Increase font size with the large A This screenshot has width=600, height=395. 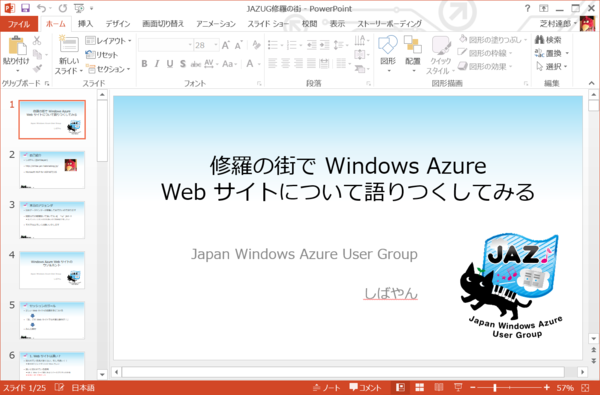point(225,45)
